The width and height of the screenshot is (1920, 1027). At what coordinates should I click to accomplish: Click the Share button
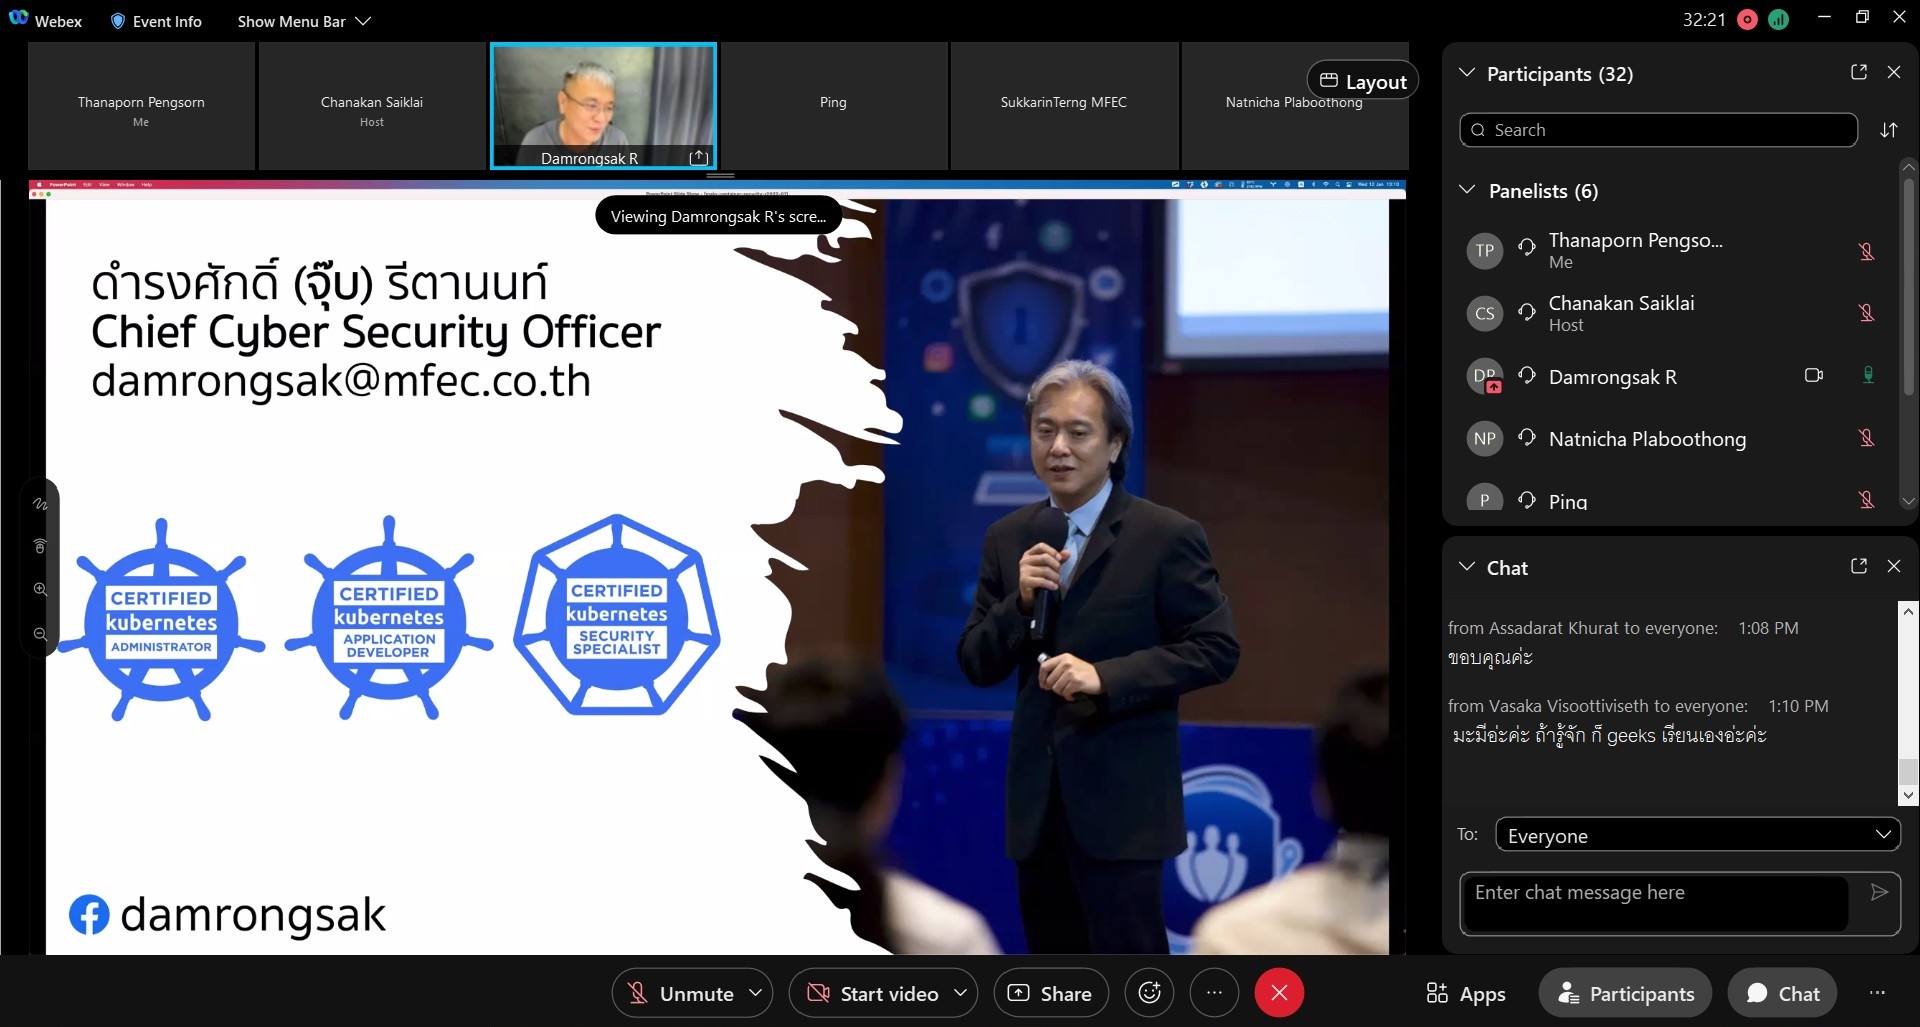tap(1050, 993)
